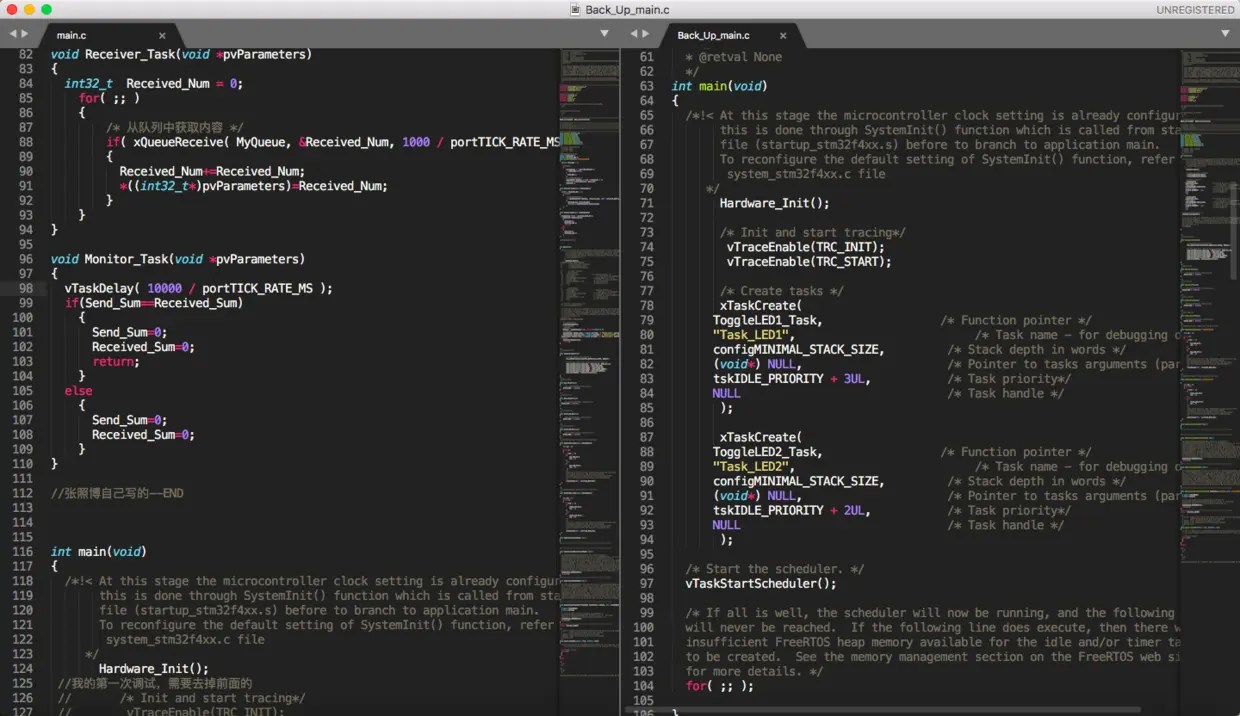Click the document icon in the window title bar
Image resolution: width=1240 pixels, height=716 pixels.
pos(575,9)
